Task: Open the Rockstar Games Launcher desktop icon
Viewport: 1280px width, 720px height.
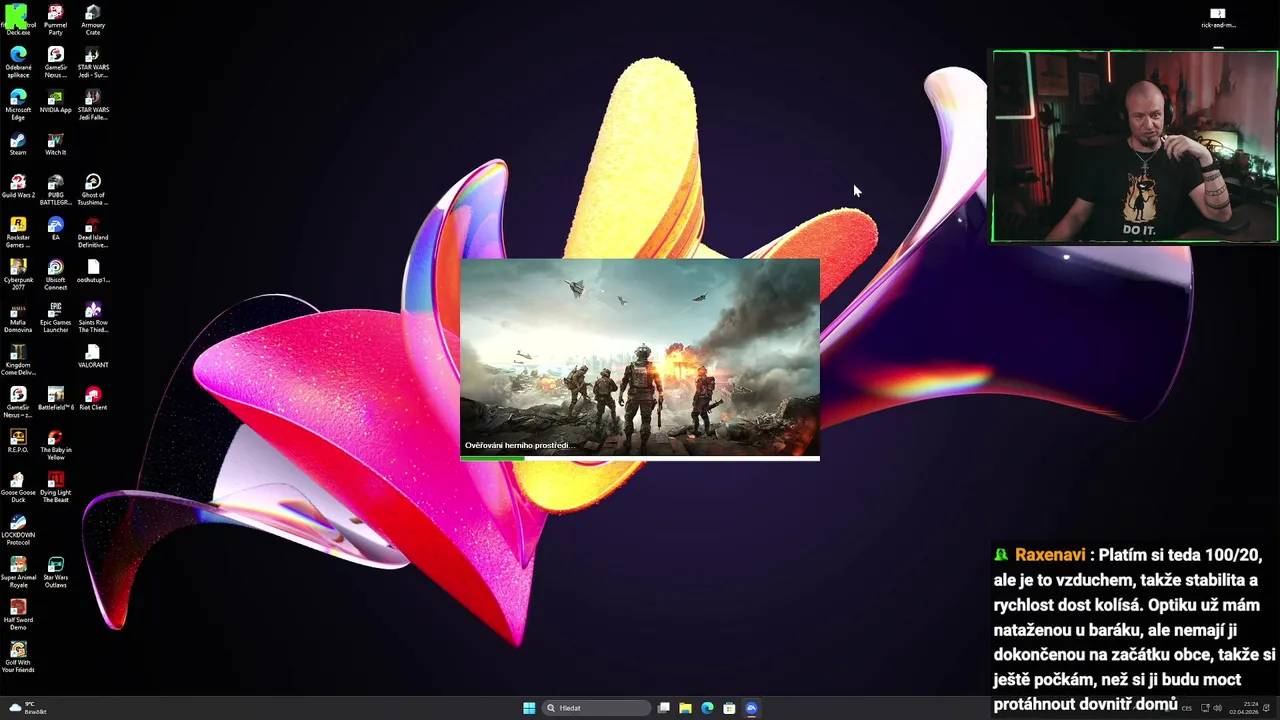Action: pyautogui.click(x=18, y=232)
